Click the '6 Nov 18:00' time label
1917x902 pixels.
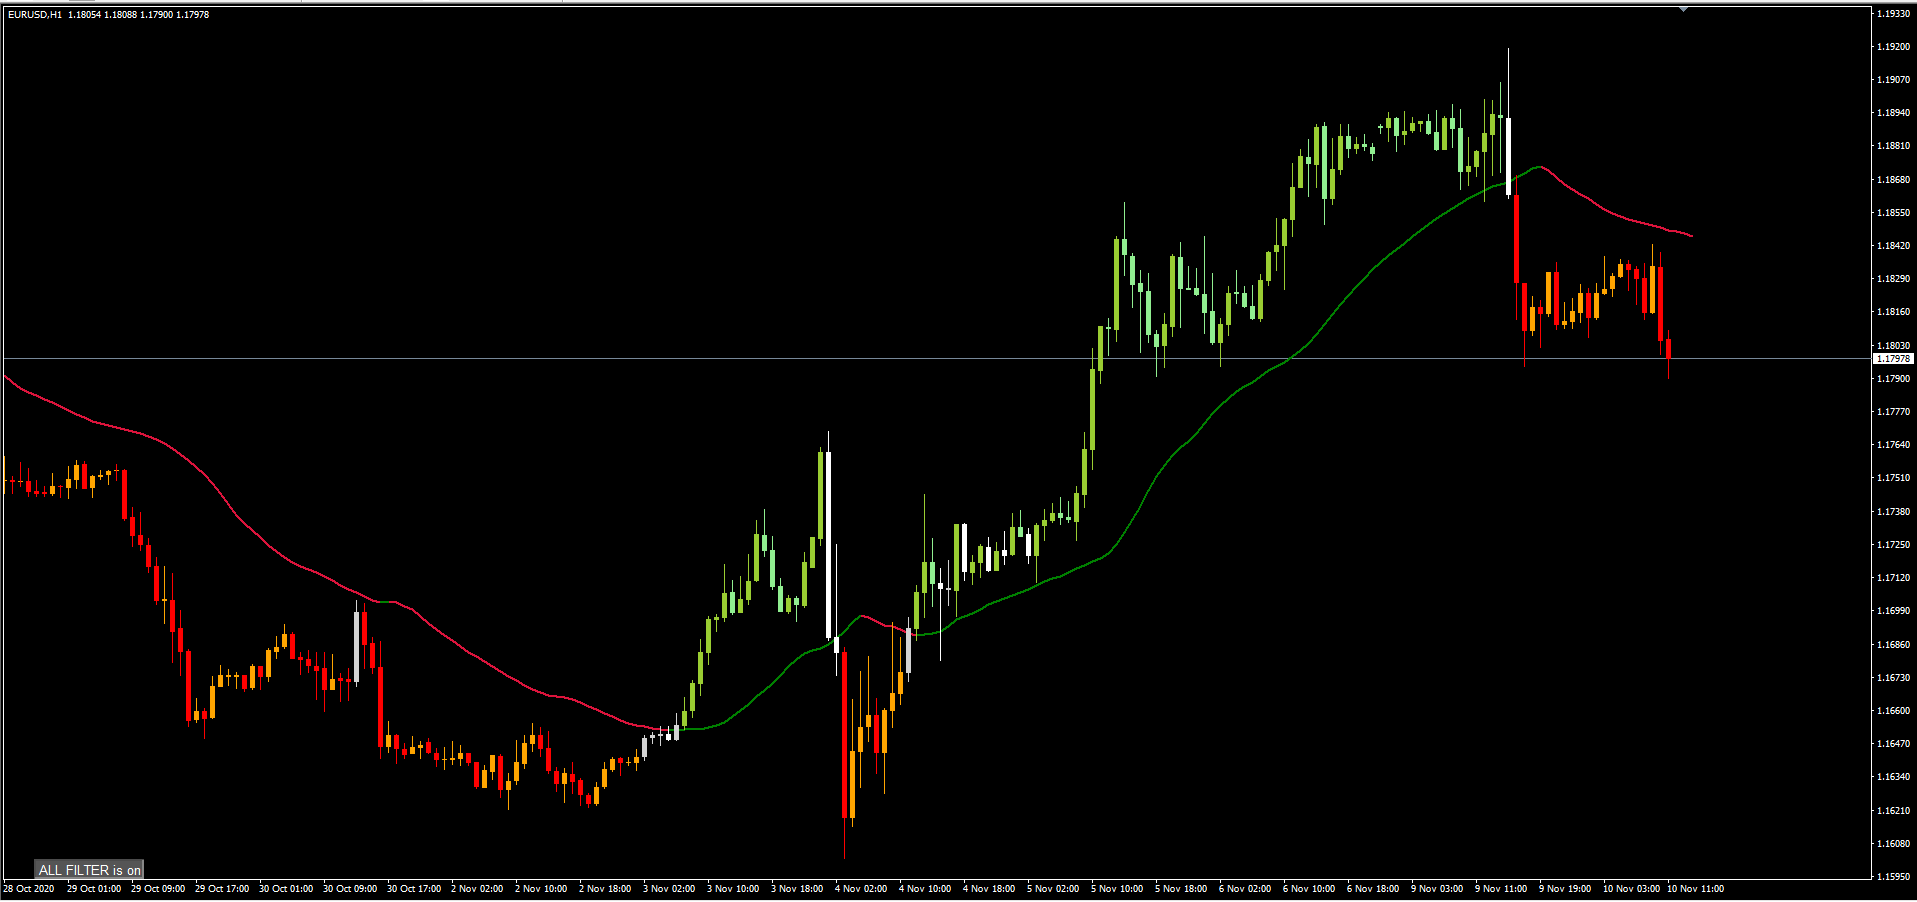(1373, 889)
